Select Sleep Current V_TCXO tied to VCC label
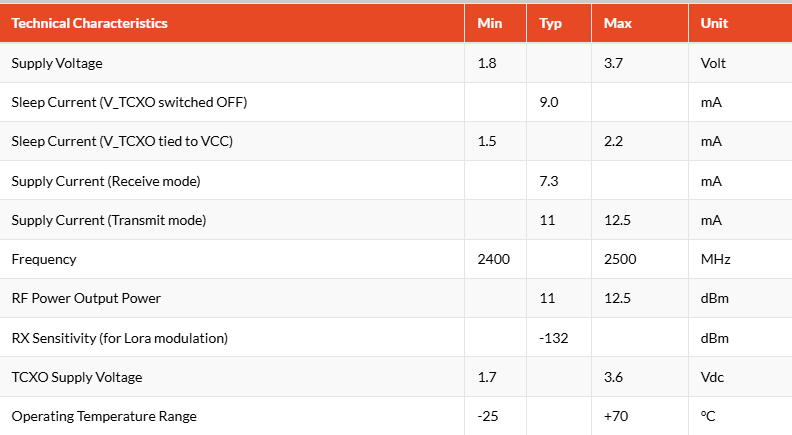The height and width of the screenshot is (435, 792). pyautogui.click(x=122, y=141)
